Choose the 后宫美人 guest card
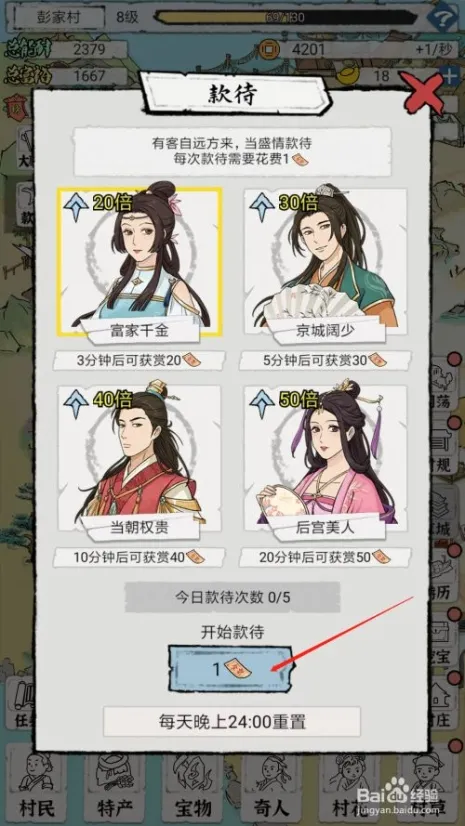 [x=325, y=462]
